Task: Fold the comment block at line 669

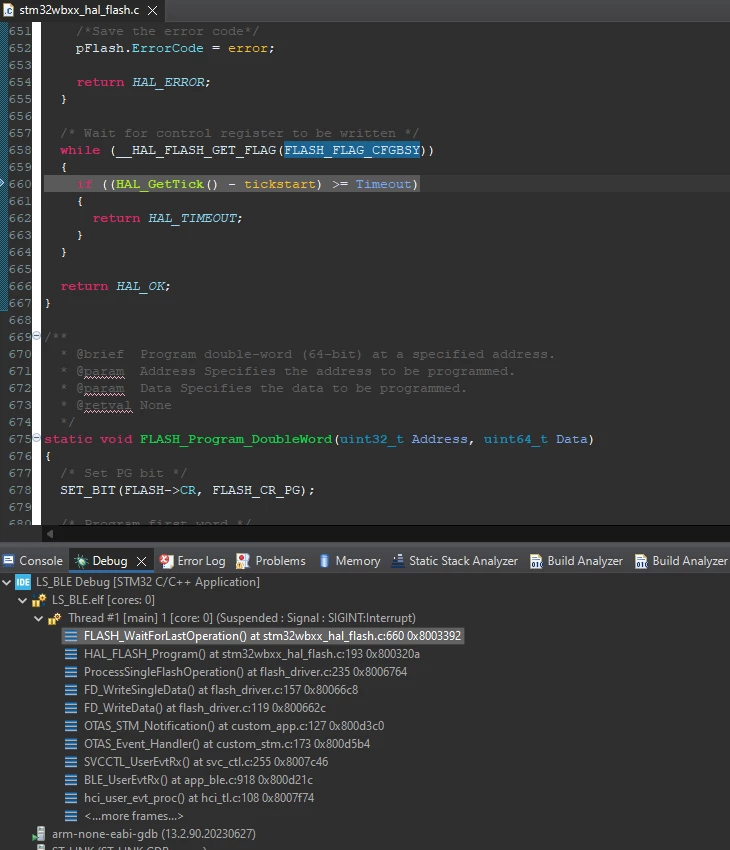Action: coord(36,336)
